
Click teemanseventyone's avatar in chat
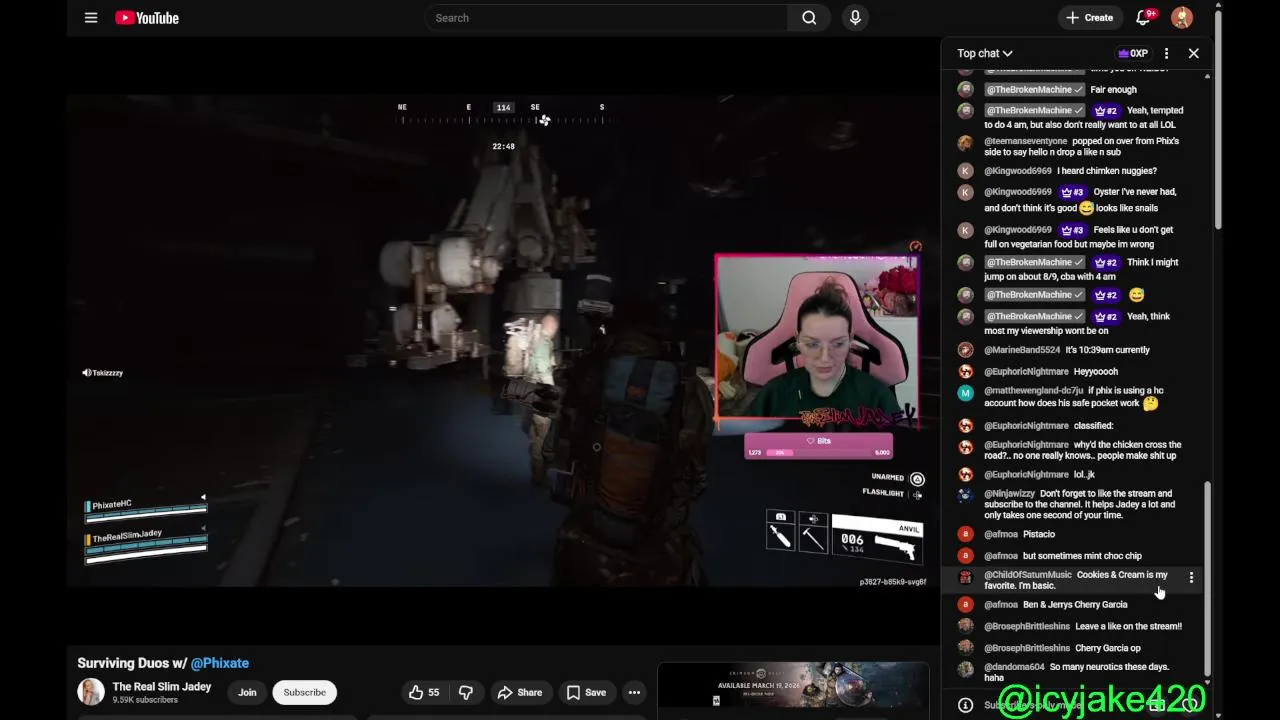click(965, 143)
